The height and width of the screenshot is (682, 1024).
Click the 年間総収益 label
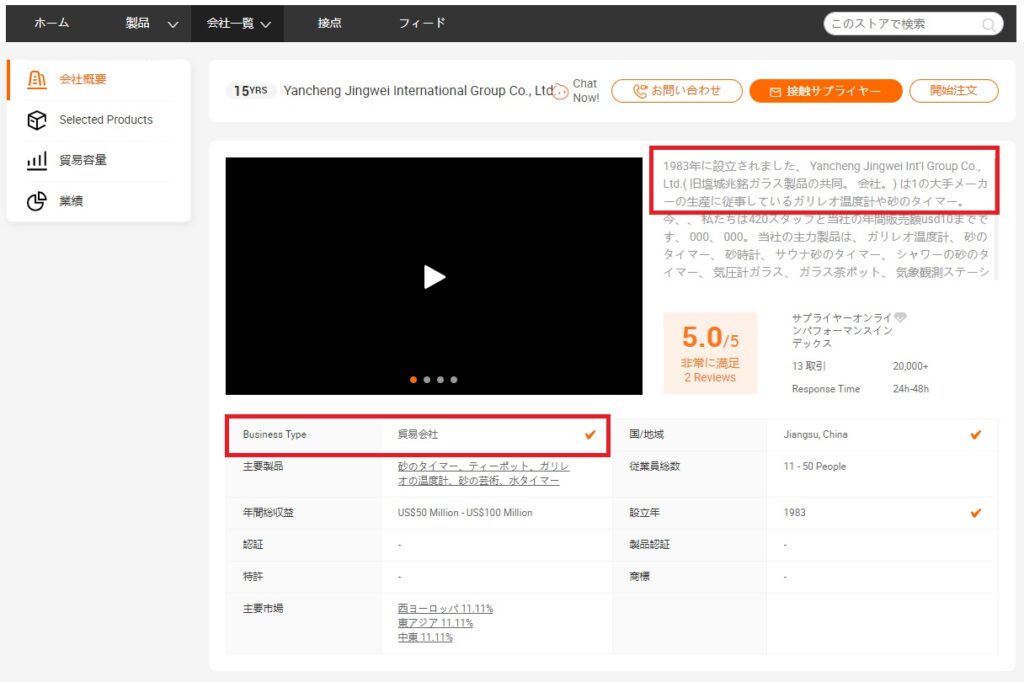click(x=268, y=513)
